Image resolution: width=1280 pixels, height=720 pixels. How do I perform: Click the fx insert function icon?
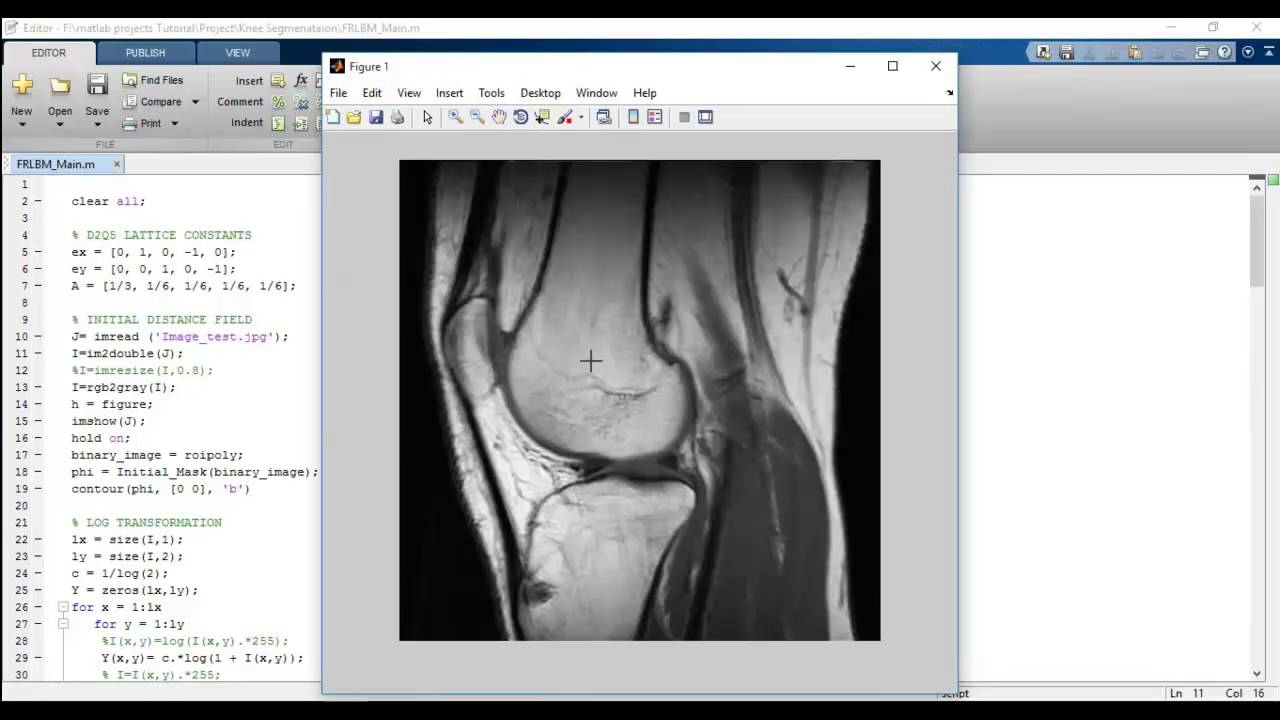click(x=300, y=80)
